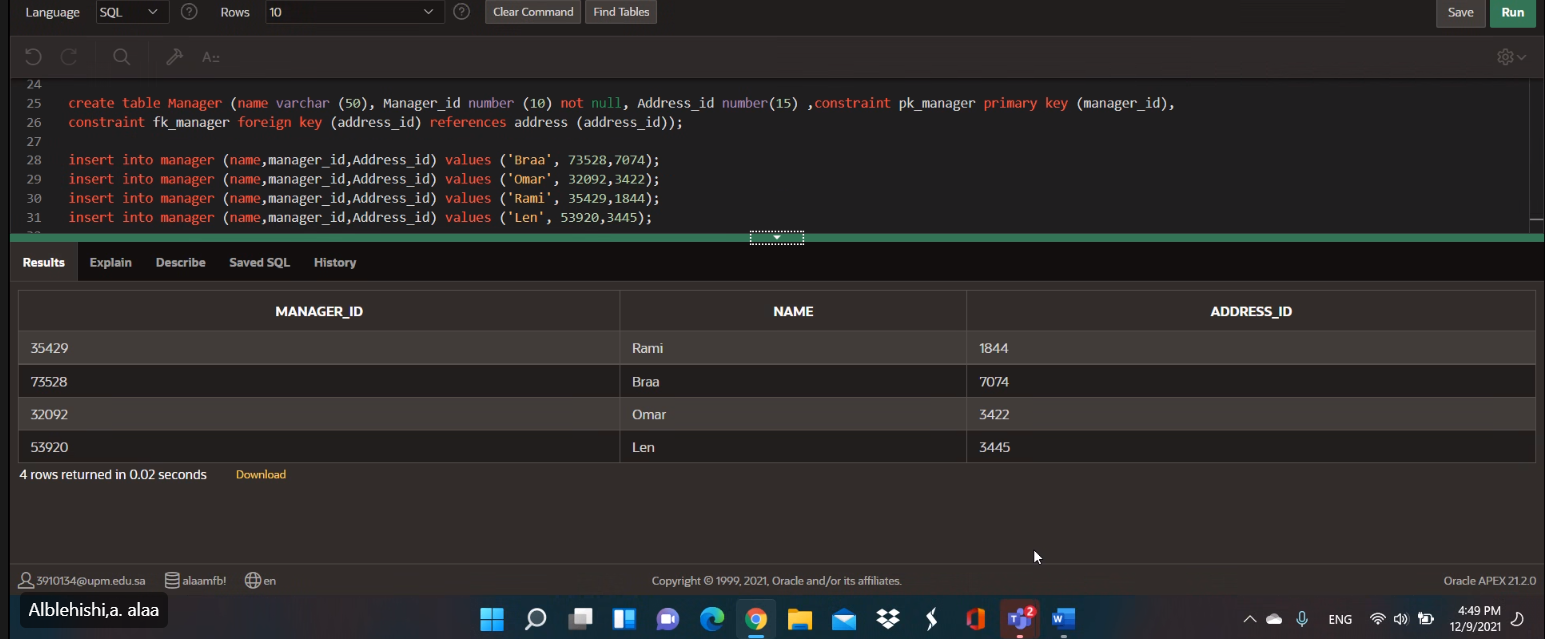Open the settings gear in editor corner
Viewport: 1545px width, 639px height.
click(1506, 57)
